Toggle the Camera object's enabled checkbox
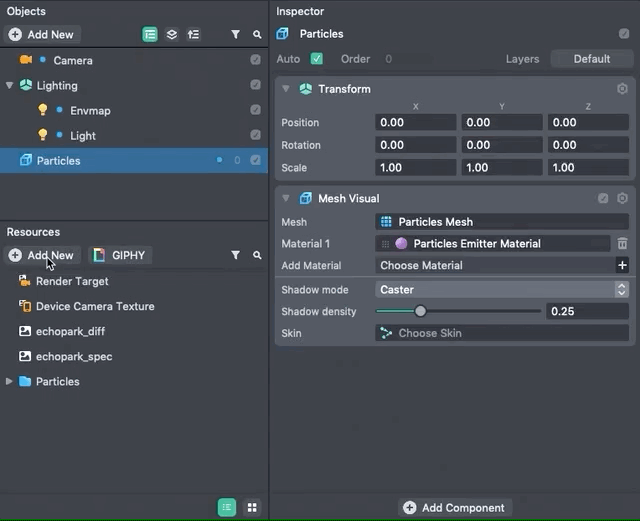 coord(256,60)
